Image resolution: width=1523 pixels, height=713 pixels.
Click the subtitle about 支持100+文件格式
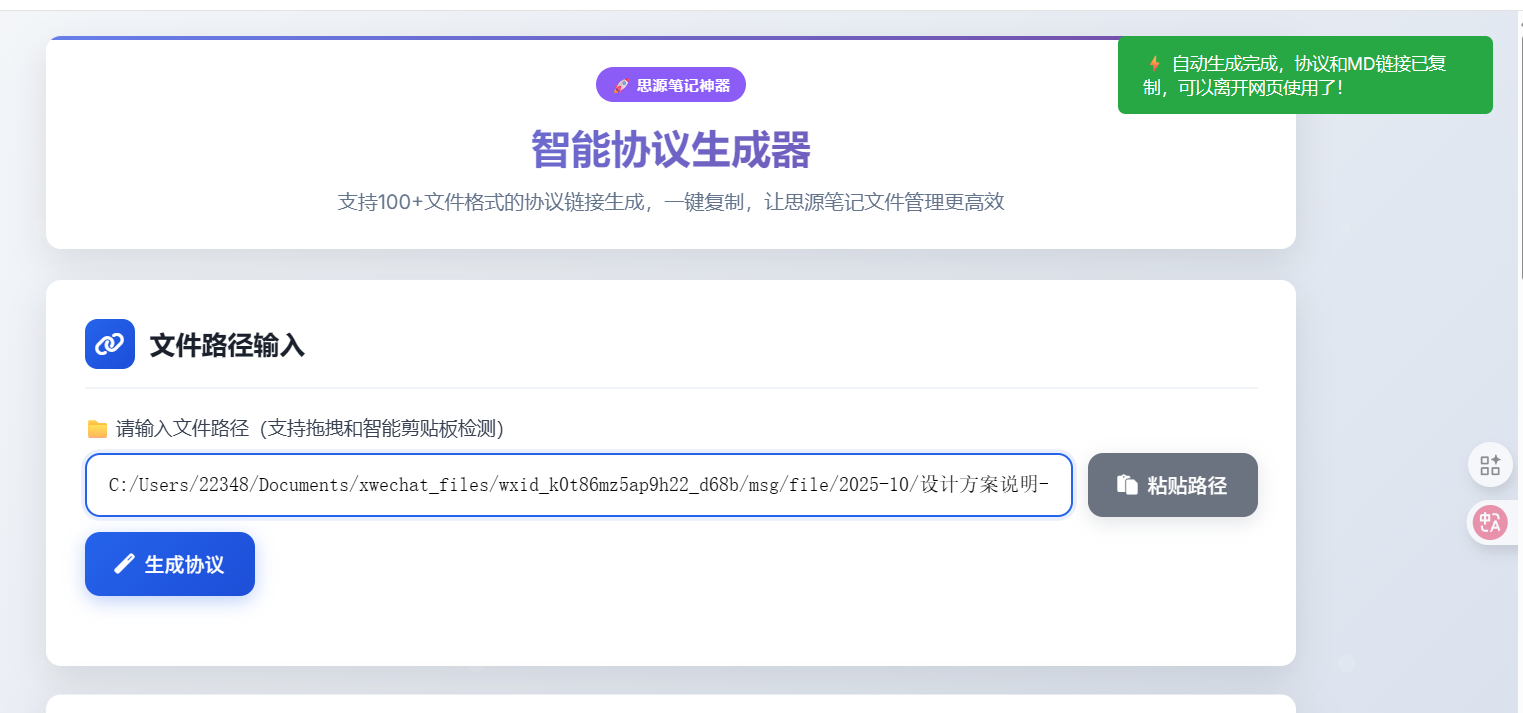tap(670, 202)
